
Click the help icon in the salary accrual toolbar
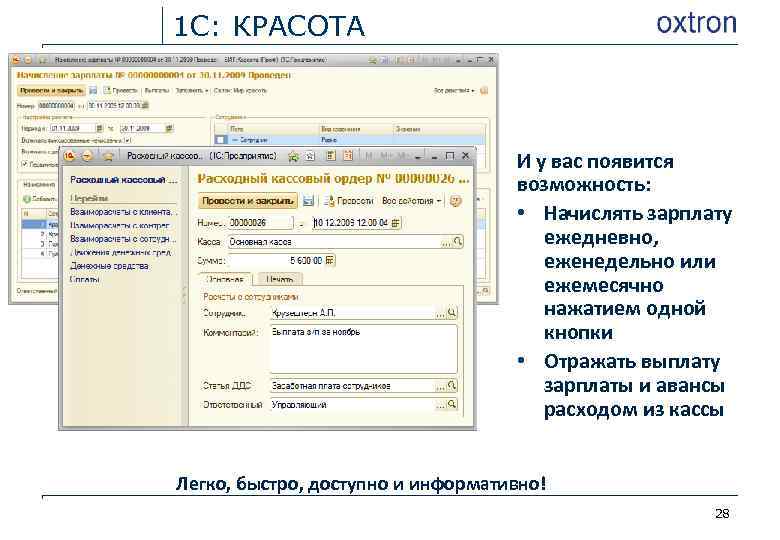pyautogui.click(x=484, y=90)
